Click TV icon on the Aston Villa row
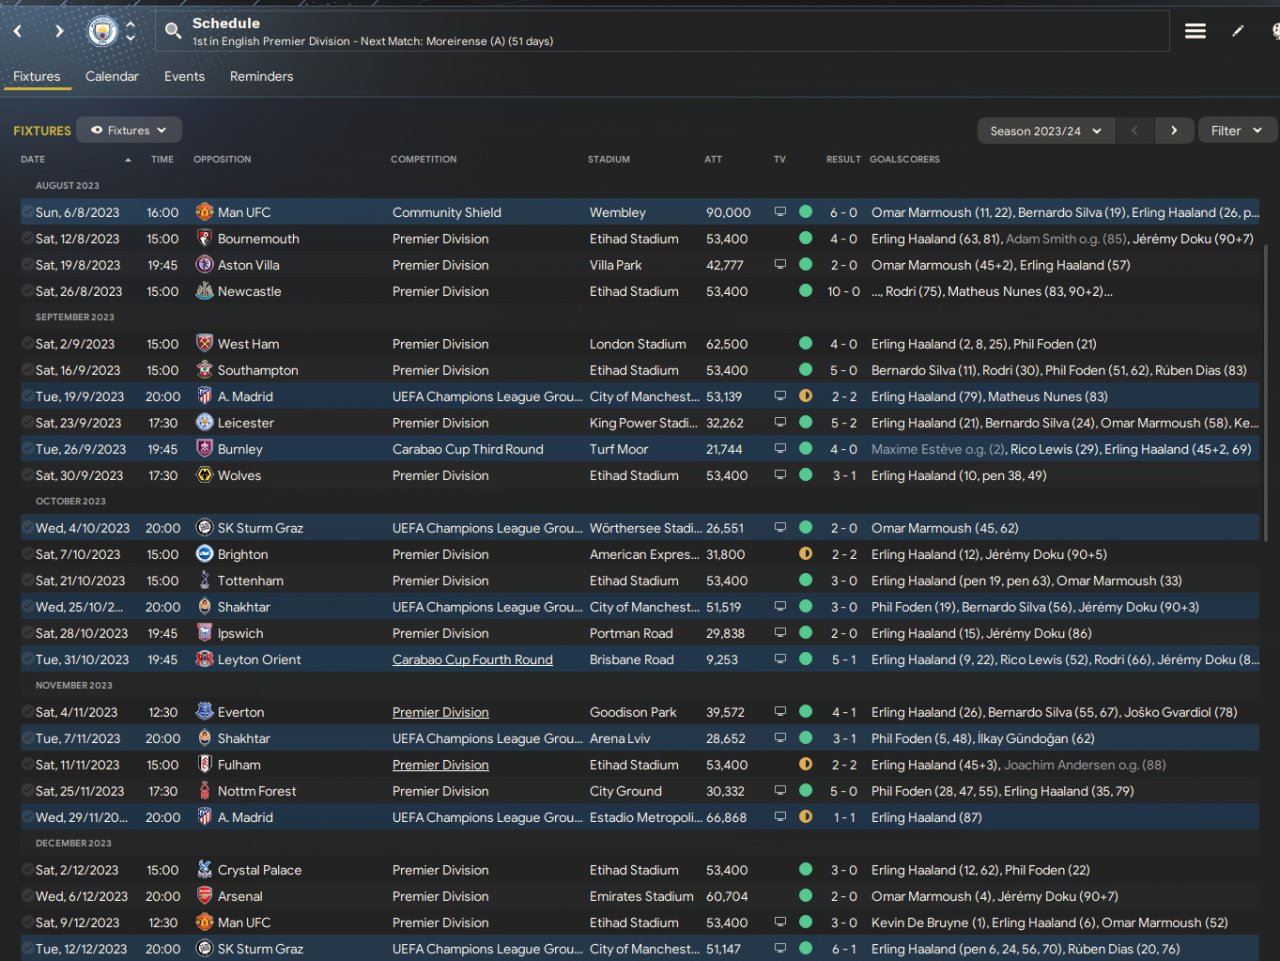This screenshot has height=961, width=1280. [780, 265]
